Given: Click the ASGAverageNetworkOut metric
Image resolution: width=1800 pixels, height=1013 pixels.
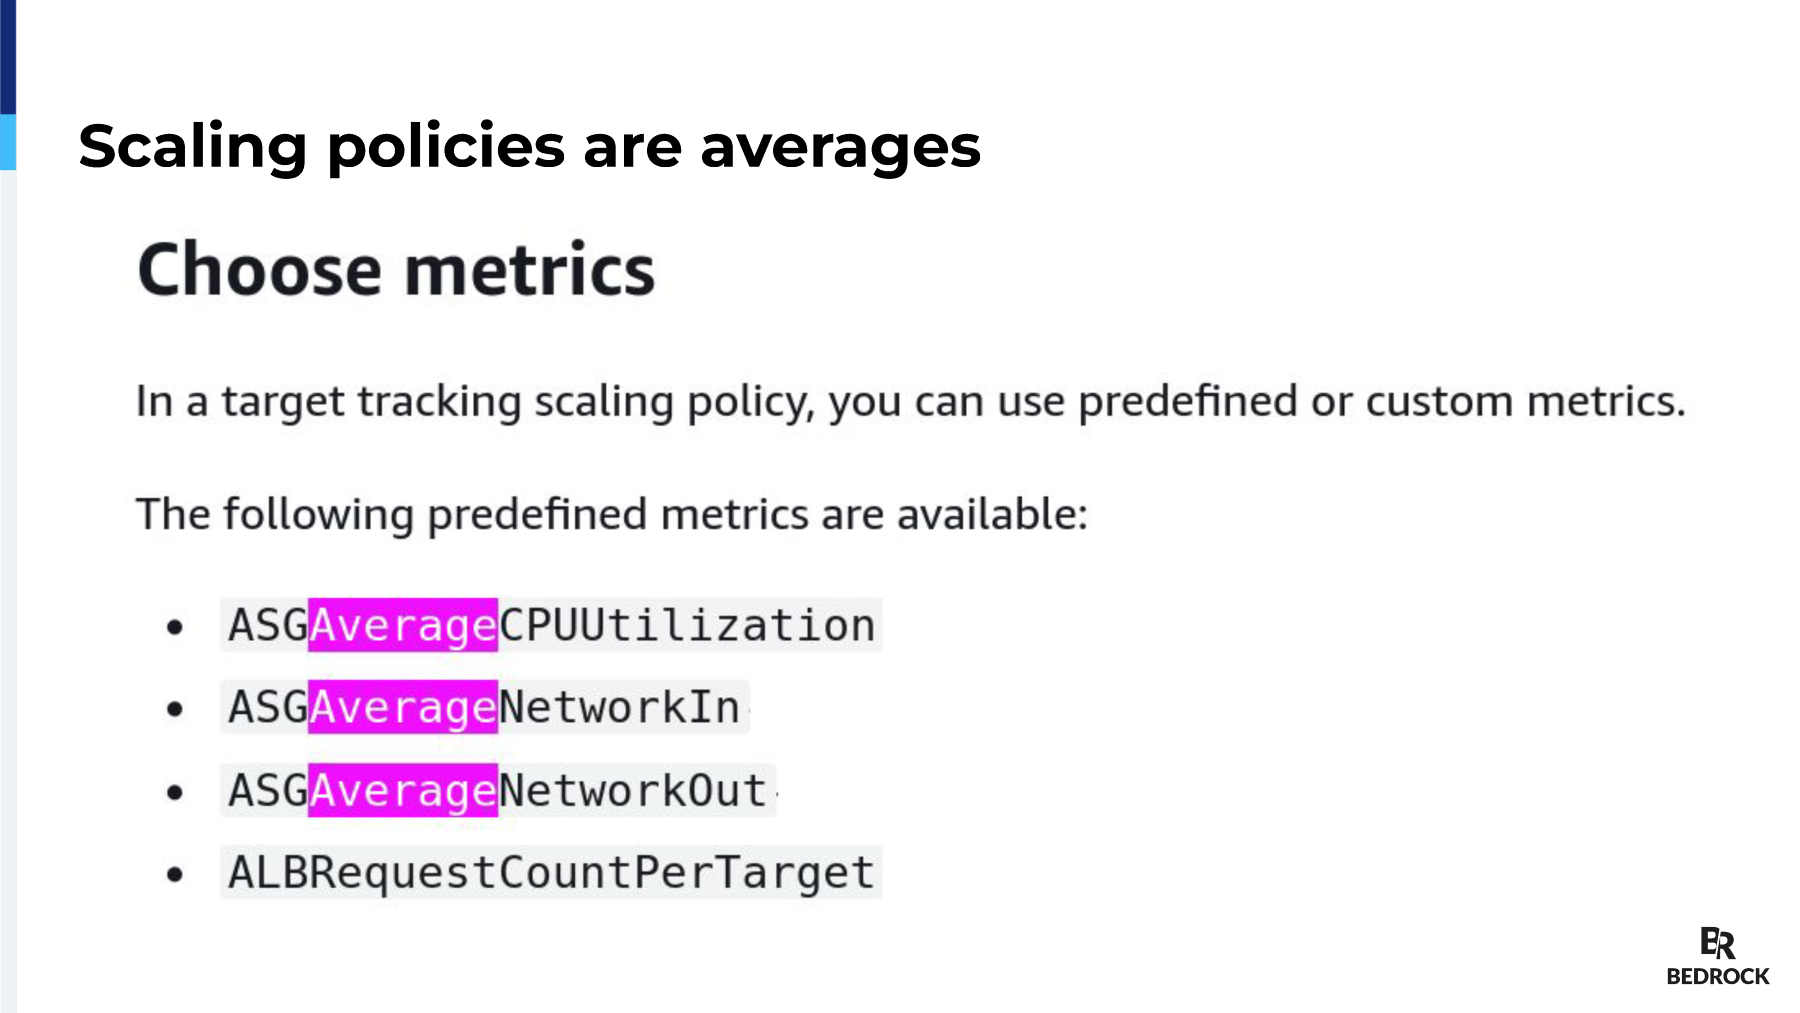Looking at the screenshot, I should coord(498,790).
